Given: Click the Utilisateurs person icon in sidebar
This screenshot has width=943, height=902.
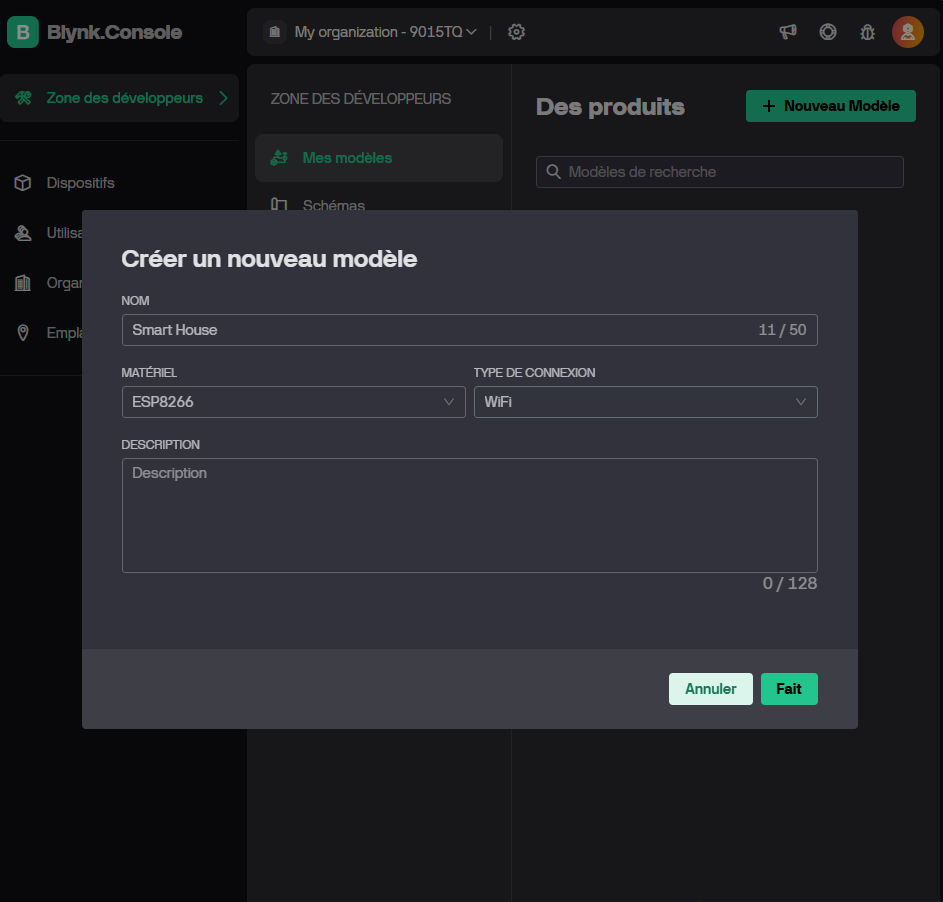Looking at the screenshot, I should tap(23, 233).
